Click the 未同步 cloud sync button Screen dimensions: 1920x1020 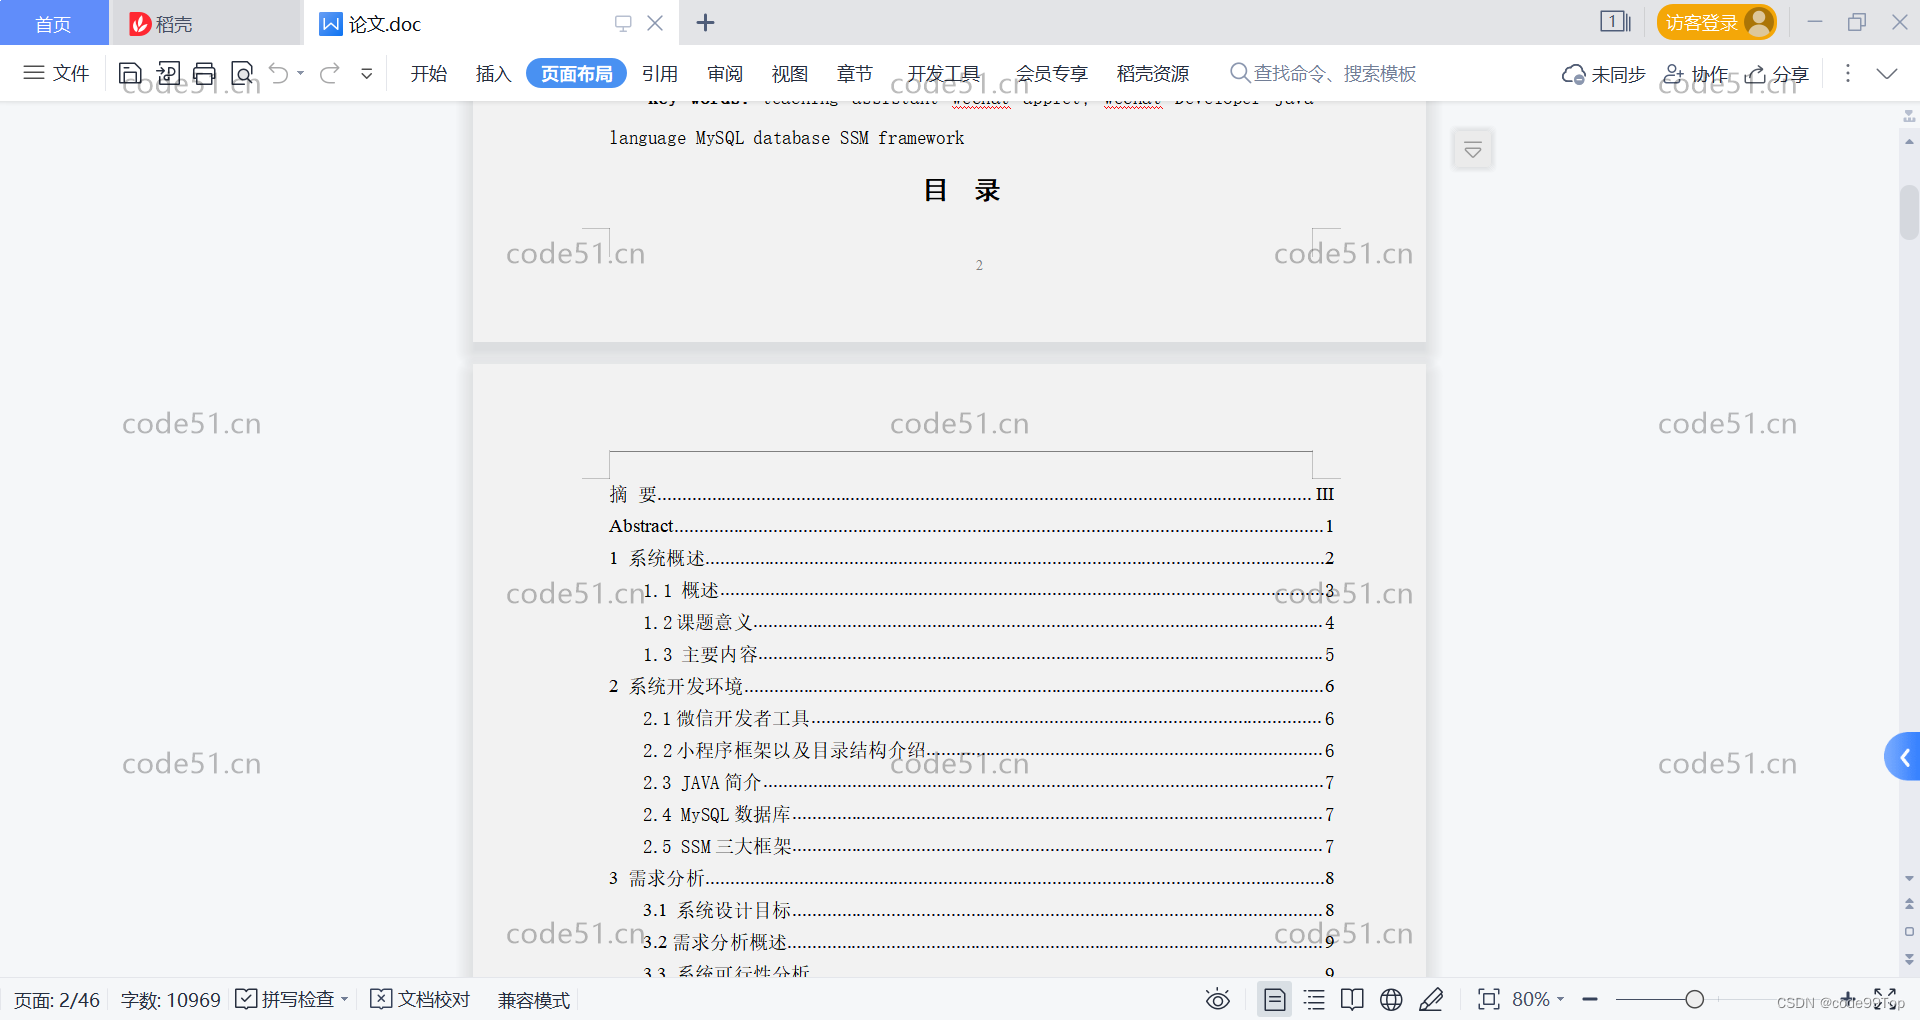[1603, 74]
